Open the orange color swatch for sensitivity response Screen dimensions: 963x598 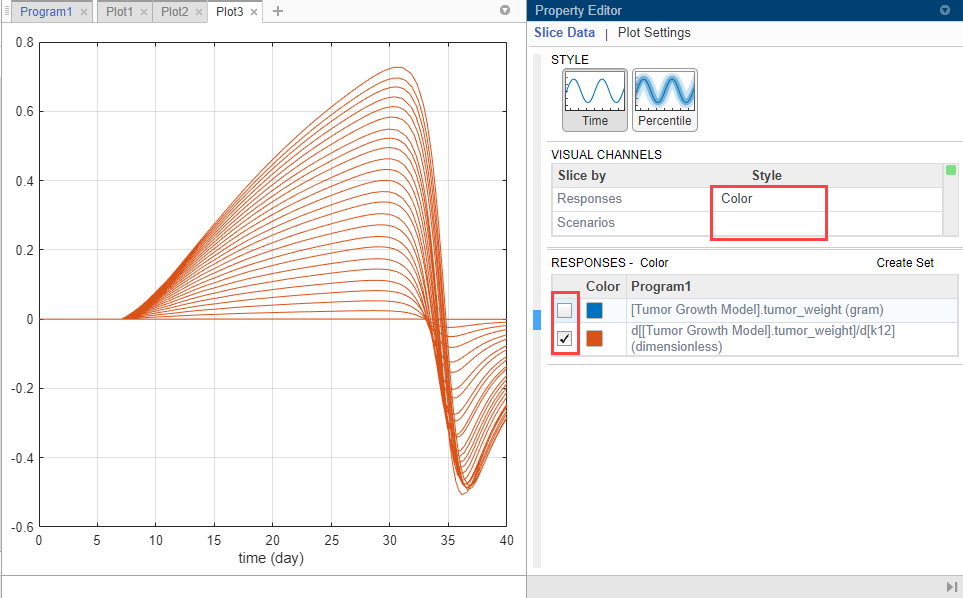[595, 338]
